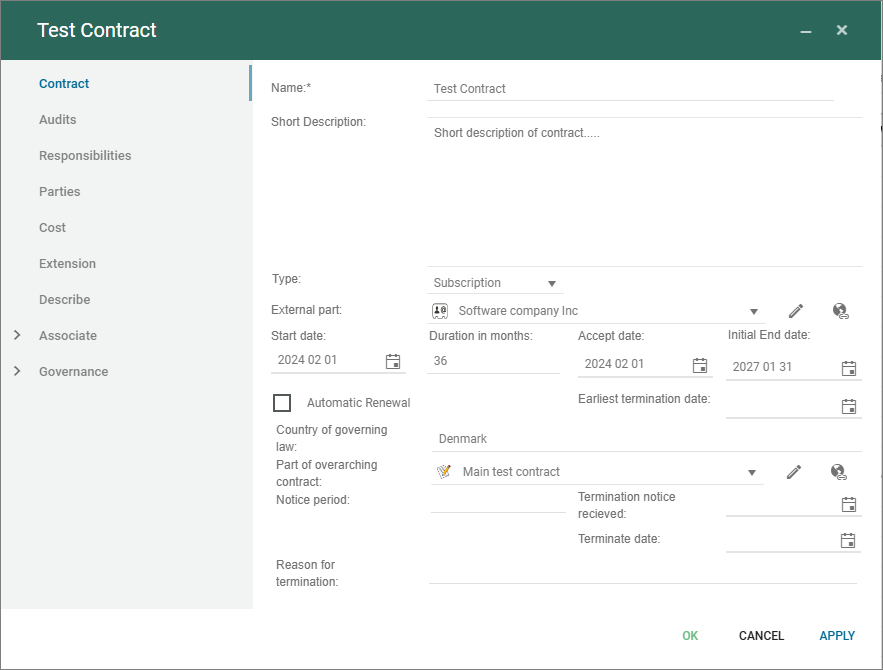Expand the Governance sidebar section
The height and width of the screenshot is (670, 883).
click(17, 372)
